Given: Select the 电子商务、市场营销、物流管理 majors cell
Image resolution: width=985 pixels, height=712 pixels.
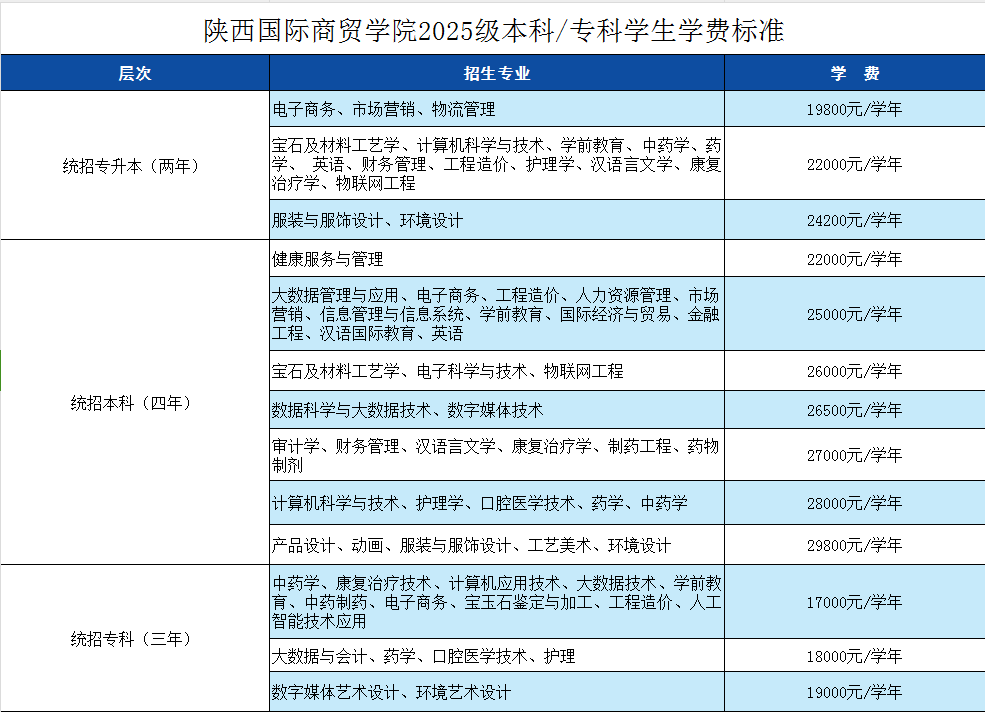Looking at the screenshot, I should tap(497, 109).
